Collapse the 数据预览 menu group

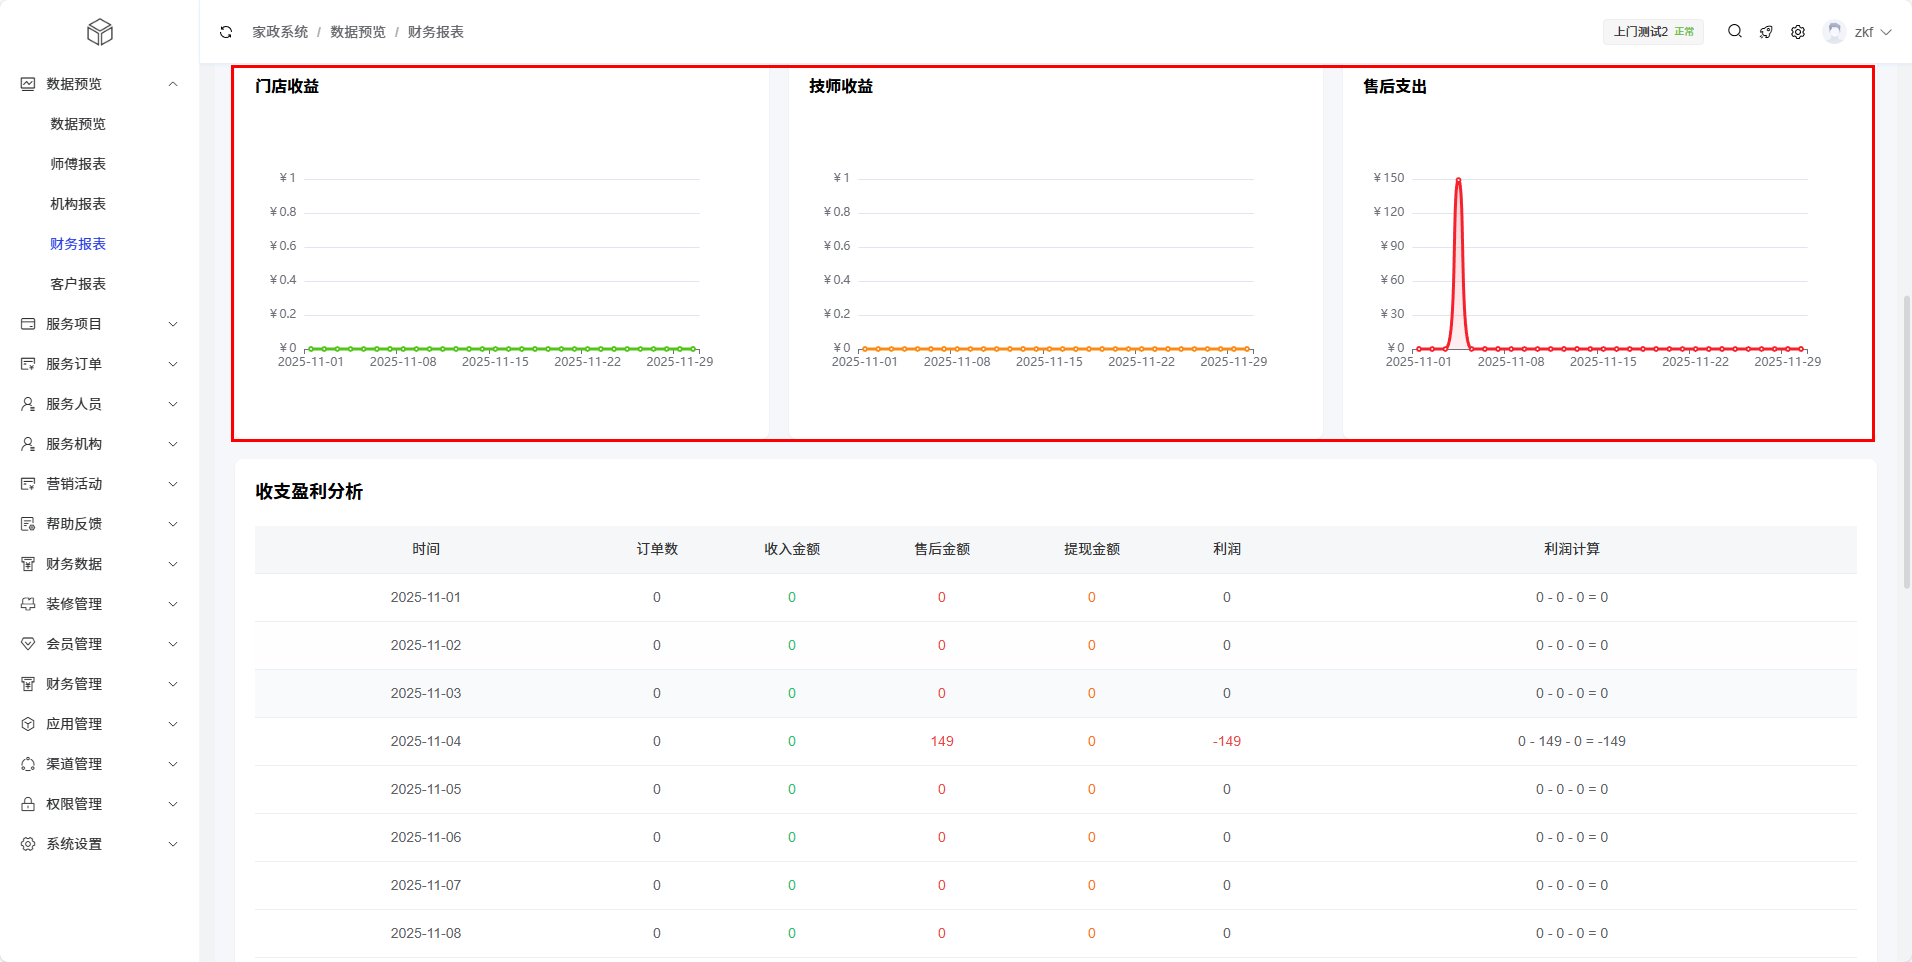click(173, 84)
